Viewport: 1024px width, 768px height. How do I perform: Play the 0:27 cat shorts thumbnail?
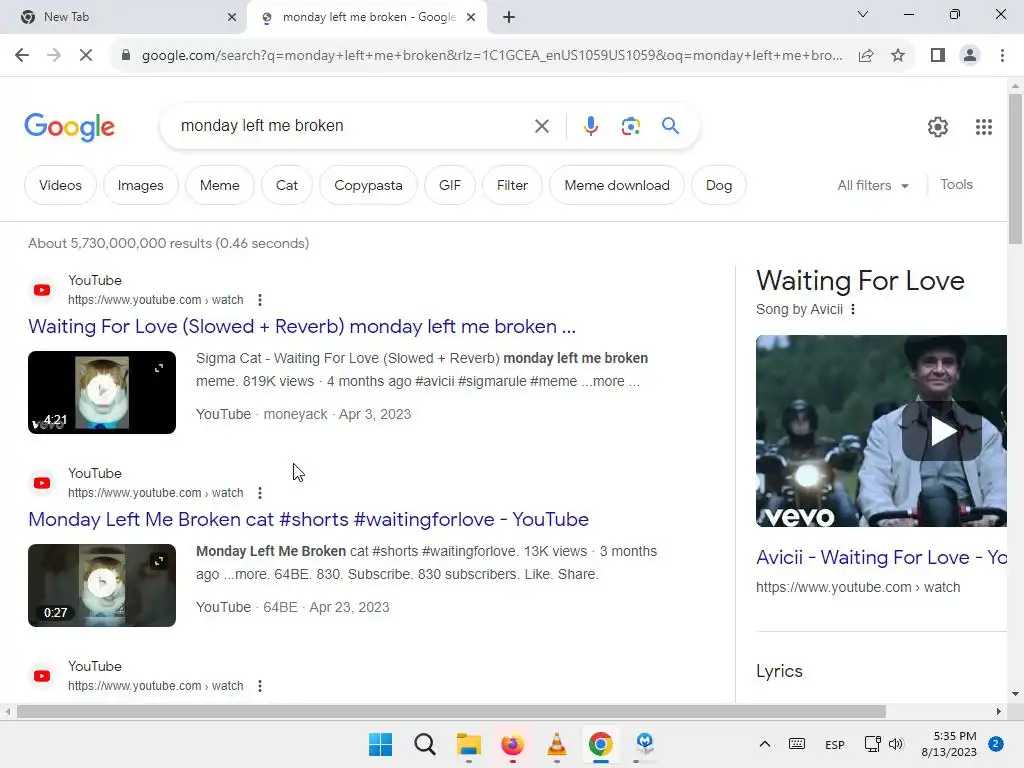[102, 585]
